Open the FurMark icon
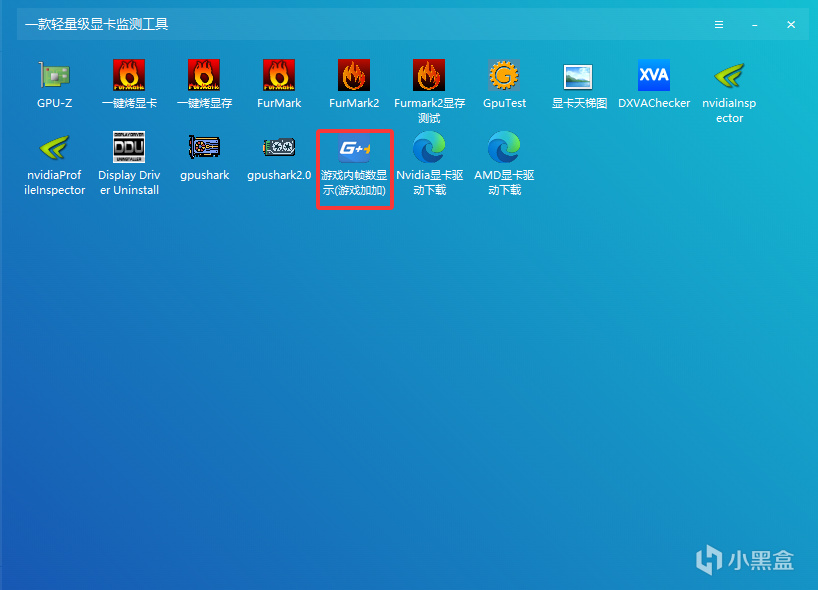Screen dimensions: 818x590 pyautogui.click(x=279, y=76)
